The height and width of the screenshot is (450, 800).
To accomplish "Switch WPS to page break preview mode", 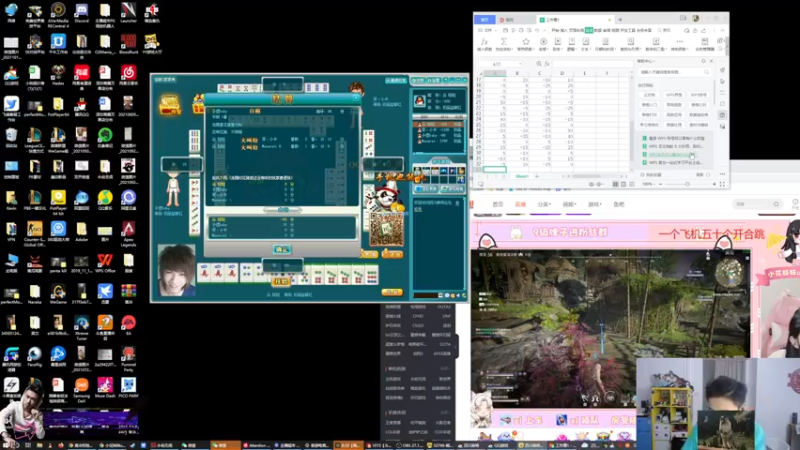I will point(632,184).
